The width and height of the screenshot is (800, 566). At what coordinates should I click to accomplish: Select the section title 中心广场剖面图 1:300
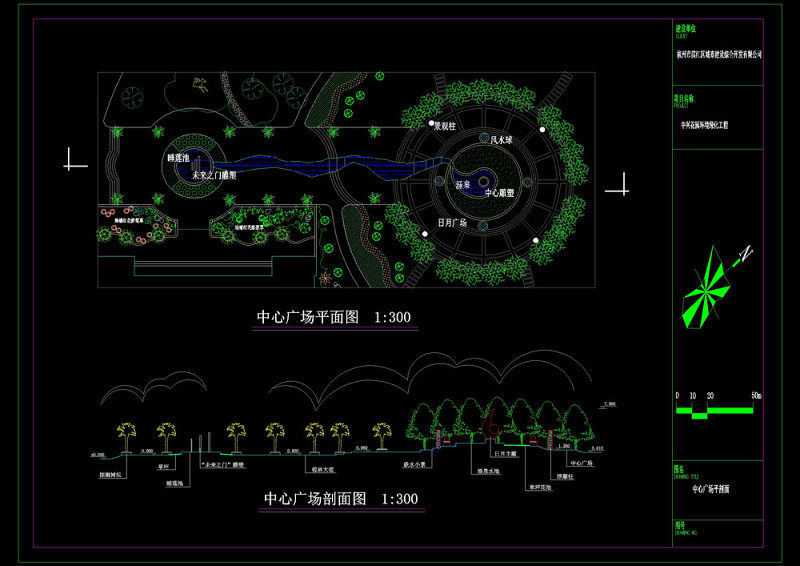tap(341, 499)
